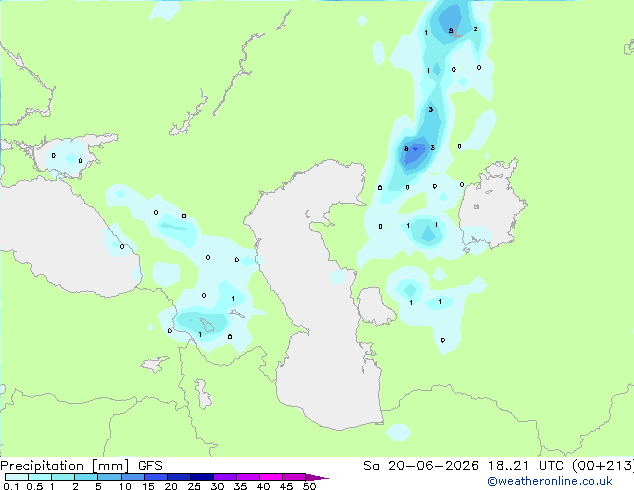Click the '35' legend scale label
The image size is (634, 490).
(240, 486)
